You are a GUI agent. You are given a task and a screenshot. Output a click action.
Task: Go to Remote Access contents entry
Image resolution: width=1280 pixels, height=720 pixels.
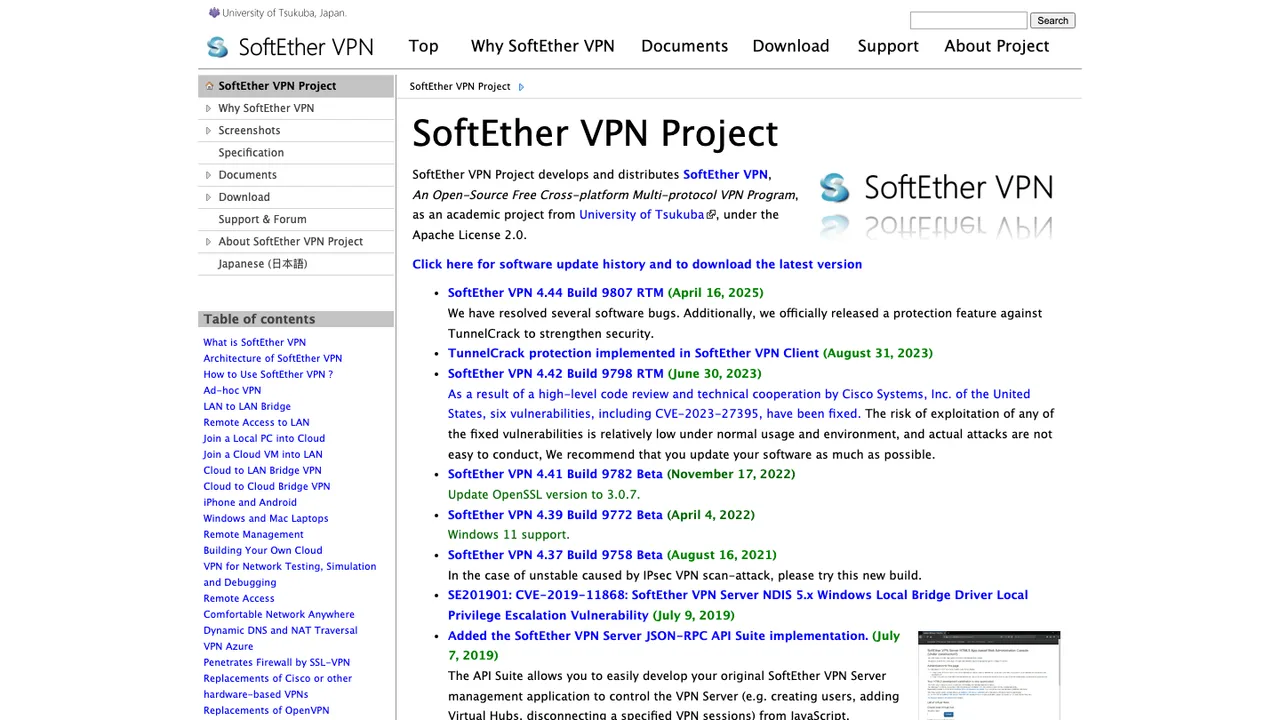(239, 598)
